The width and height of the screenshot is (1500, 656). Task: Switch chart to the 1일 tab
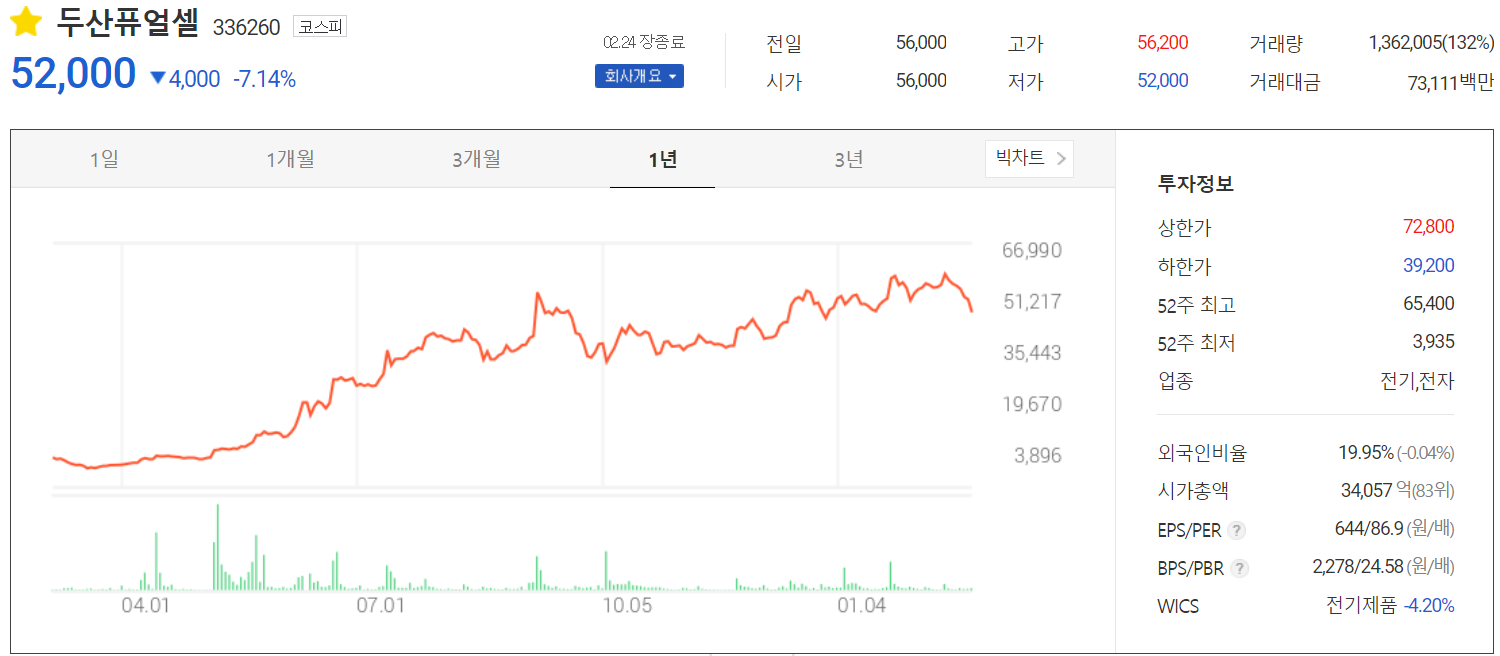click(104, 159)
